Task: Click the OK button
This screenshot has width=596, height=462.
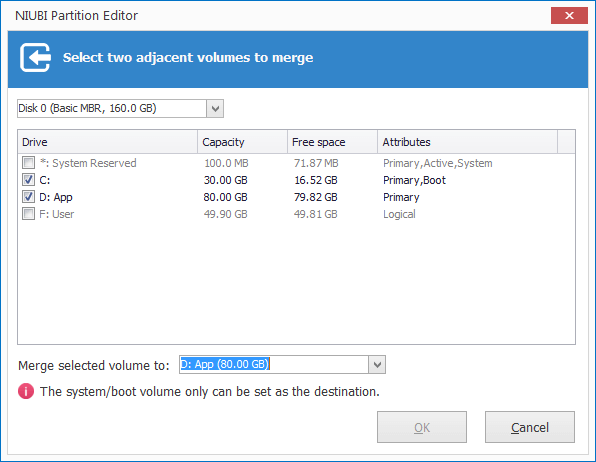Action: (422, 427)
